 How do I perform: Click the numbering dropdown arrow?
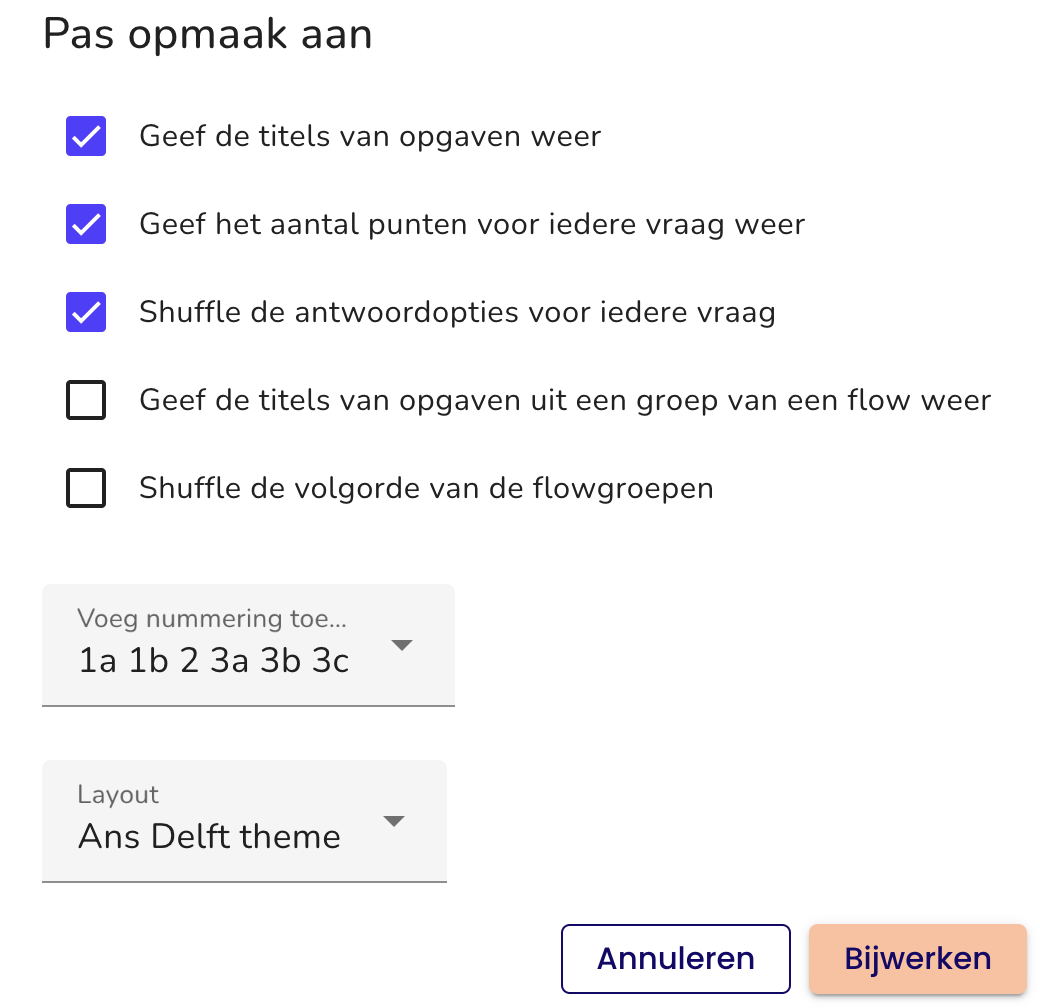click(403, 645)
